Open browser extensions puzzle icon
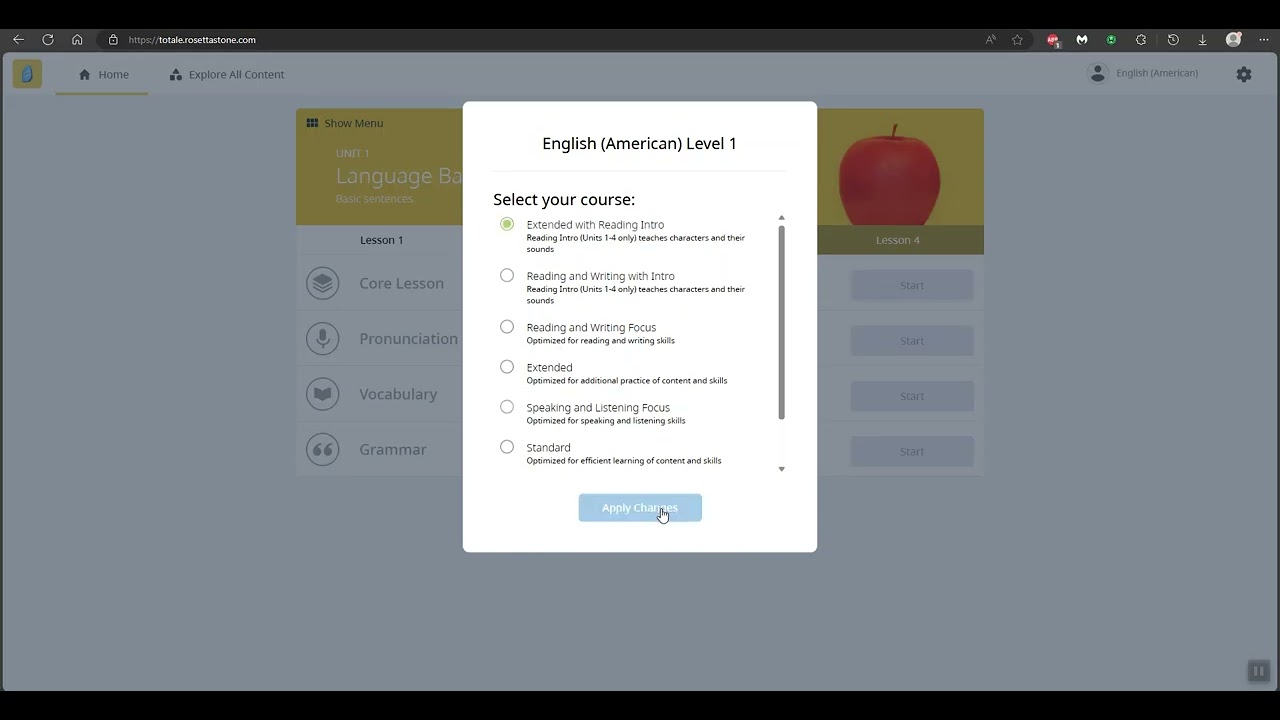 [x=1141, y=40]
